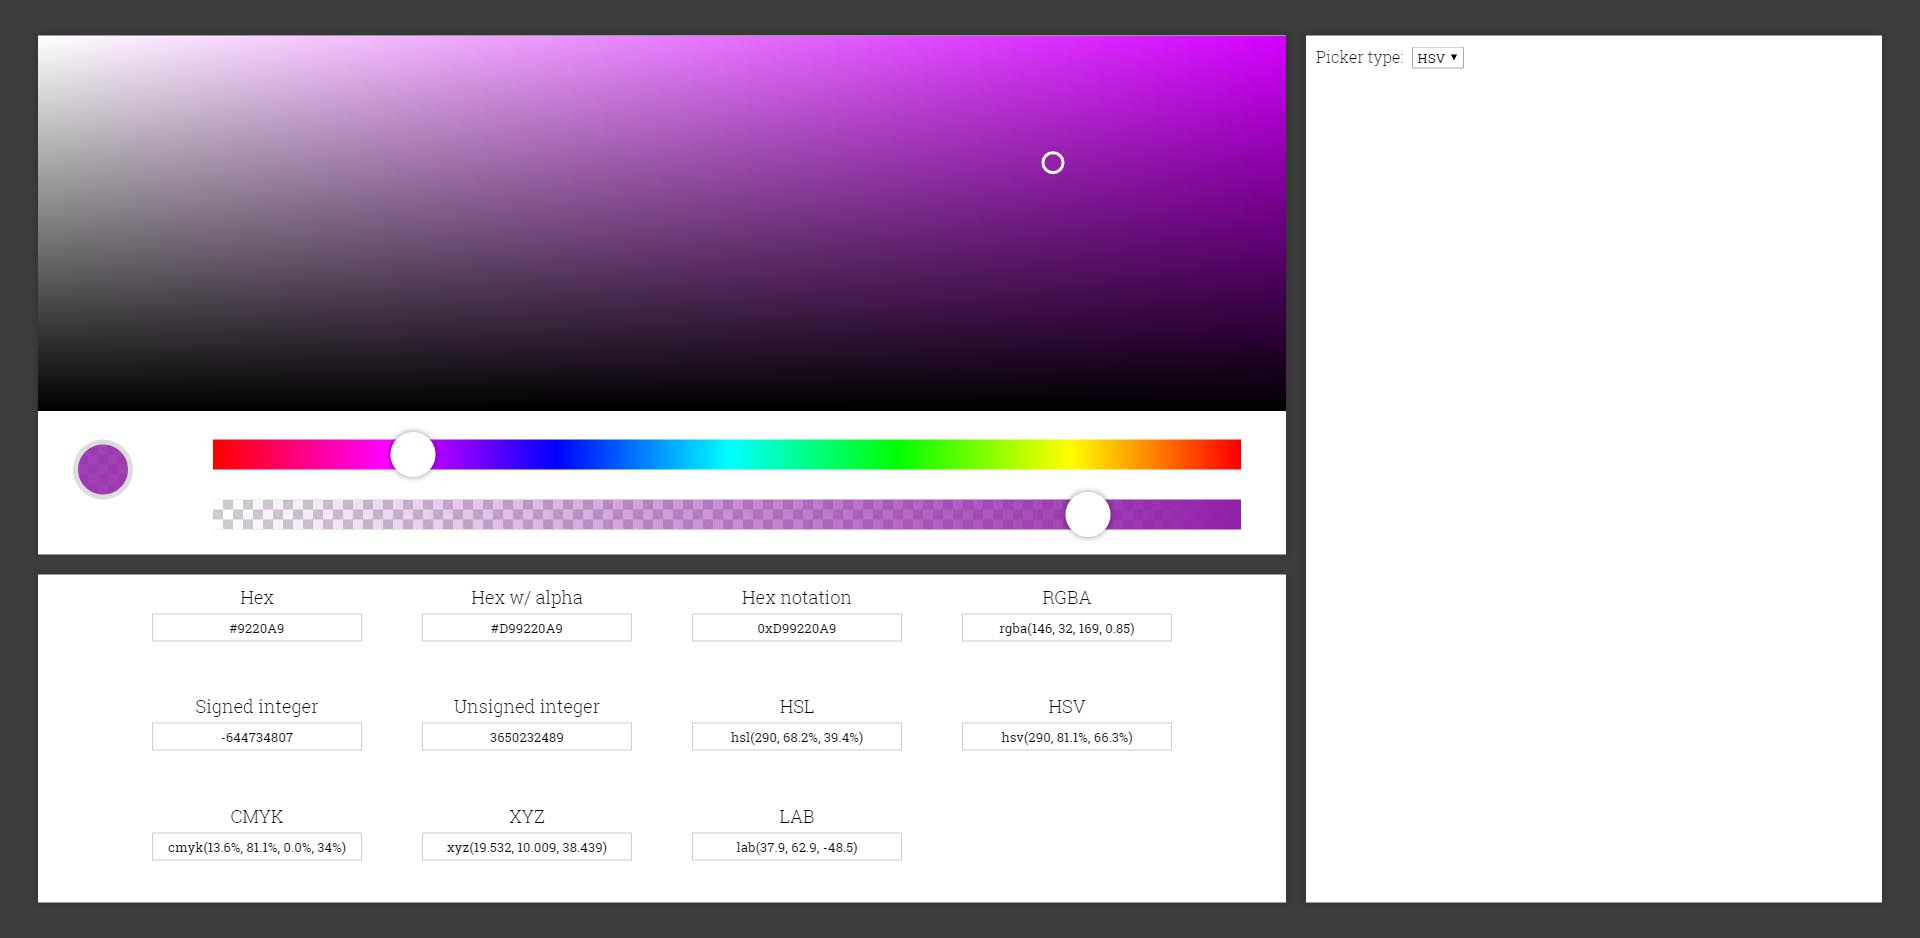Click the purple color preview swatch
Image resolution: width=1920 pixels, height=938 pixels.
point(103,469)
